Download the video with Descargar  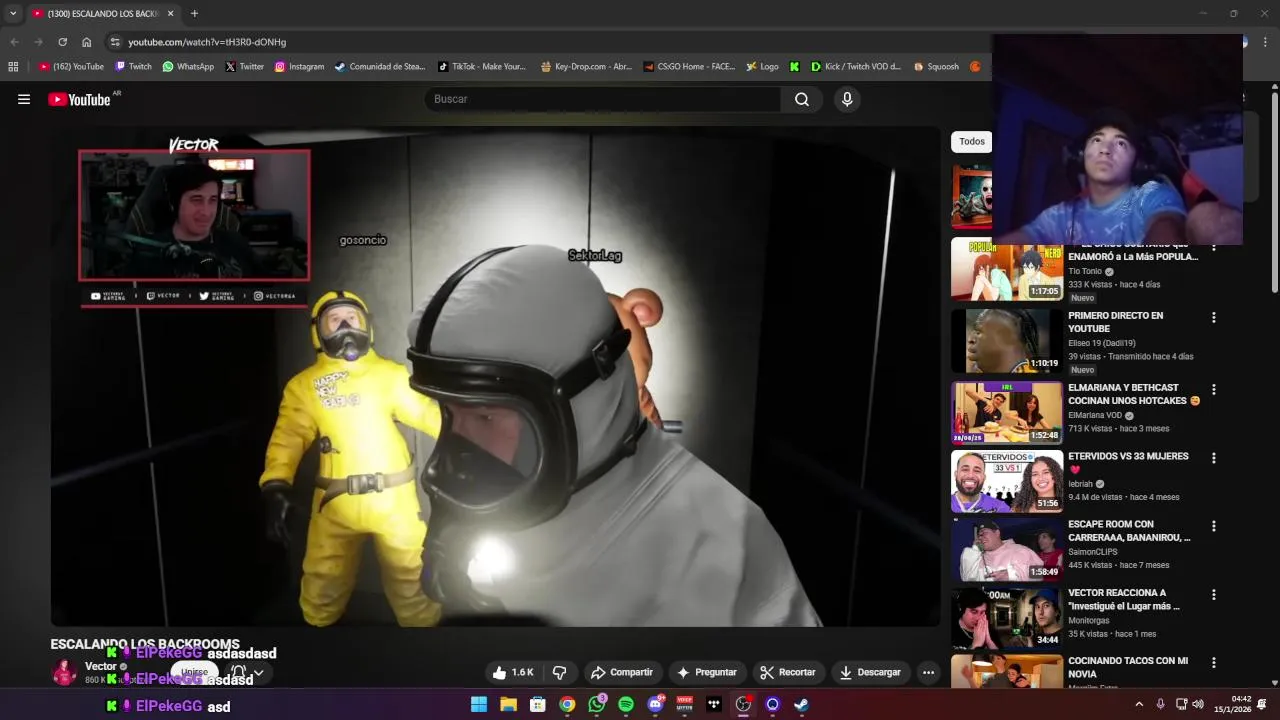pyautogui.click(x=870, y=672)
